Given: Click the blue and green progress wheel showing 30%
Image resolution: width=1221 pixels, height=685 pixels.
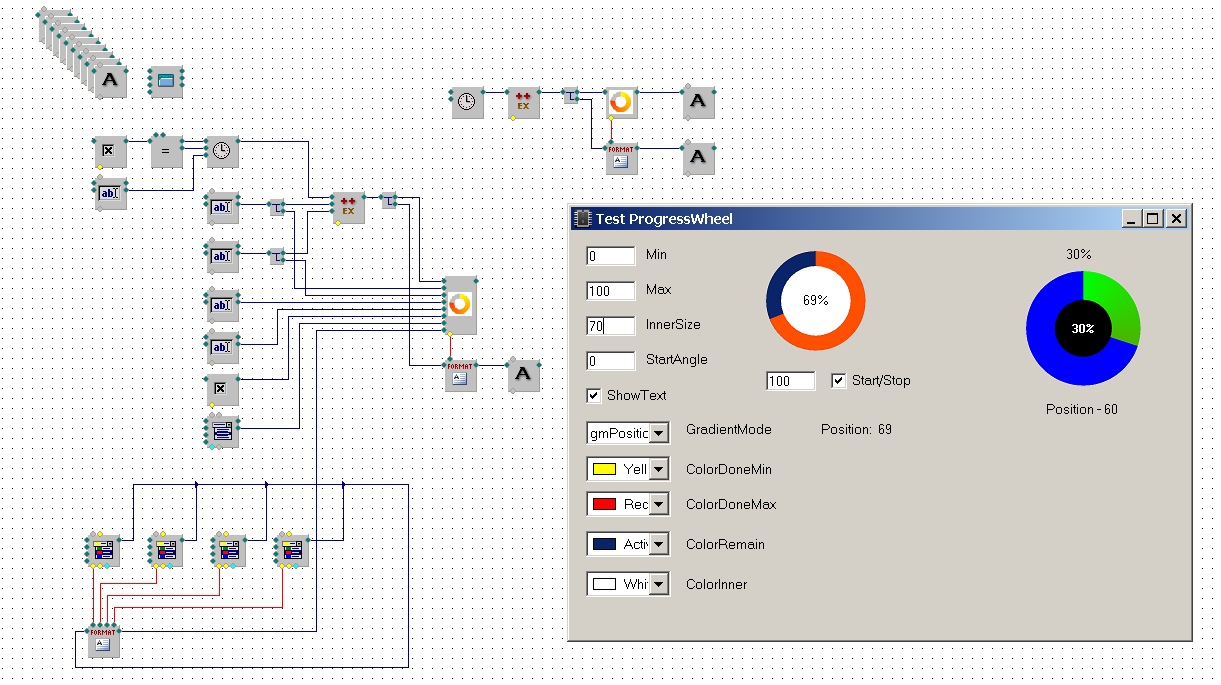Looking at the screenshot, I should [1083, 328].
